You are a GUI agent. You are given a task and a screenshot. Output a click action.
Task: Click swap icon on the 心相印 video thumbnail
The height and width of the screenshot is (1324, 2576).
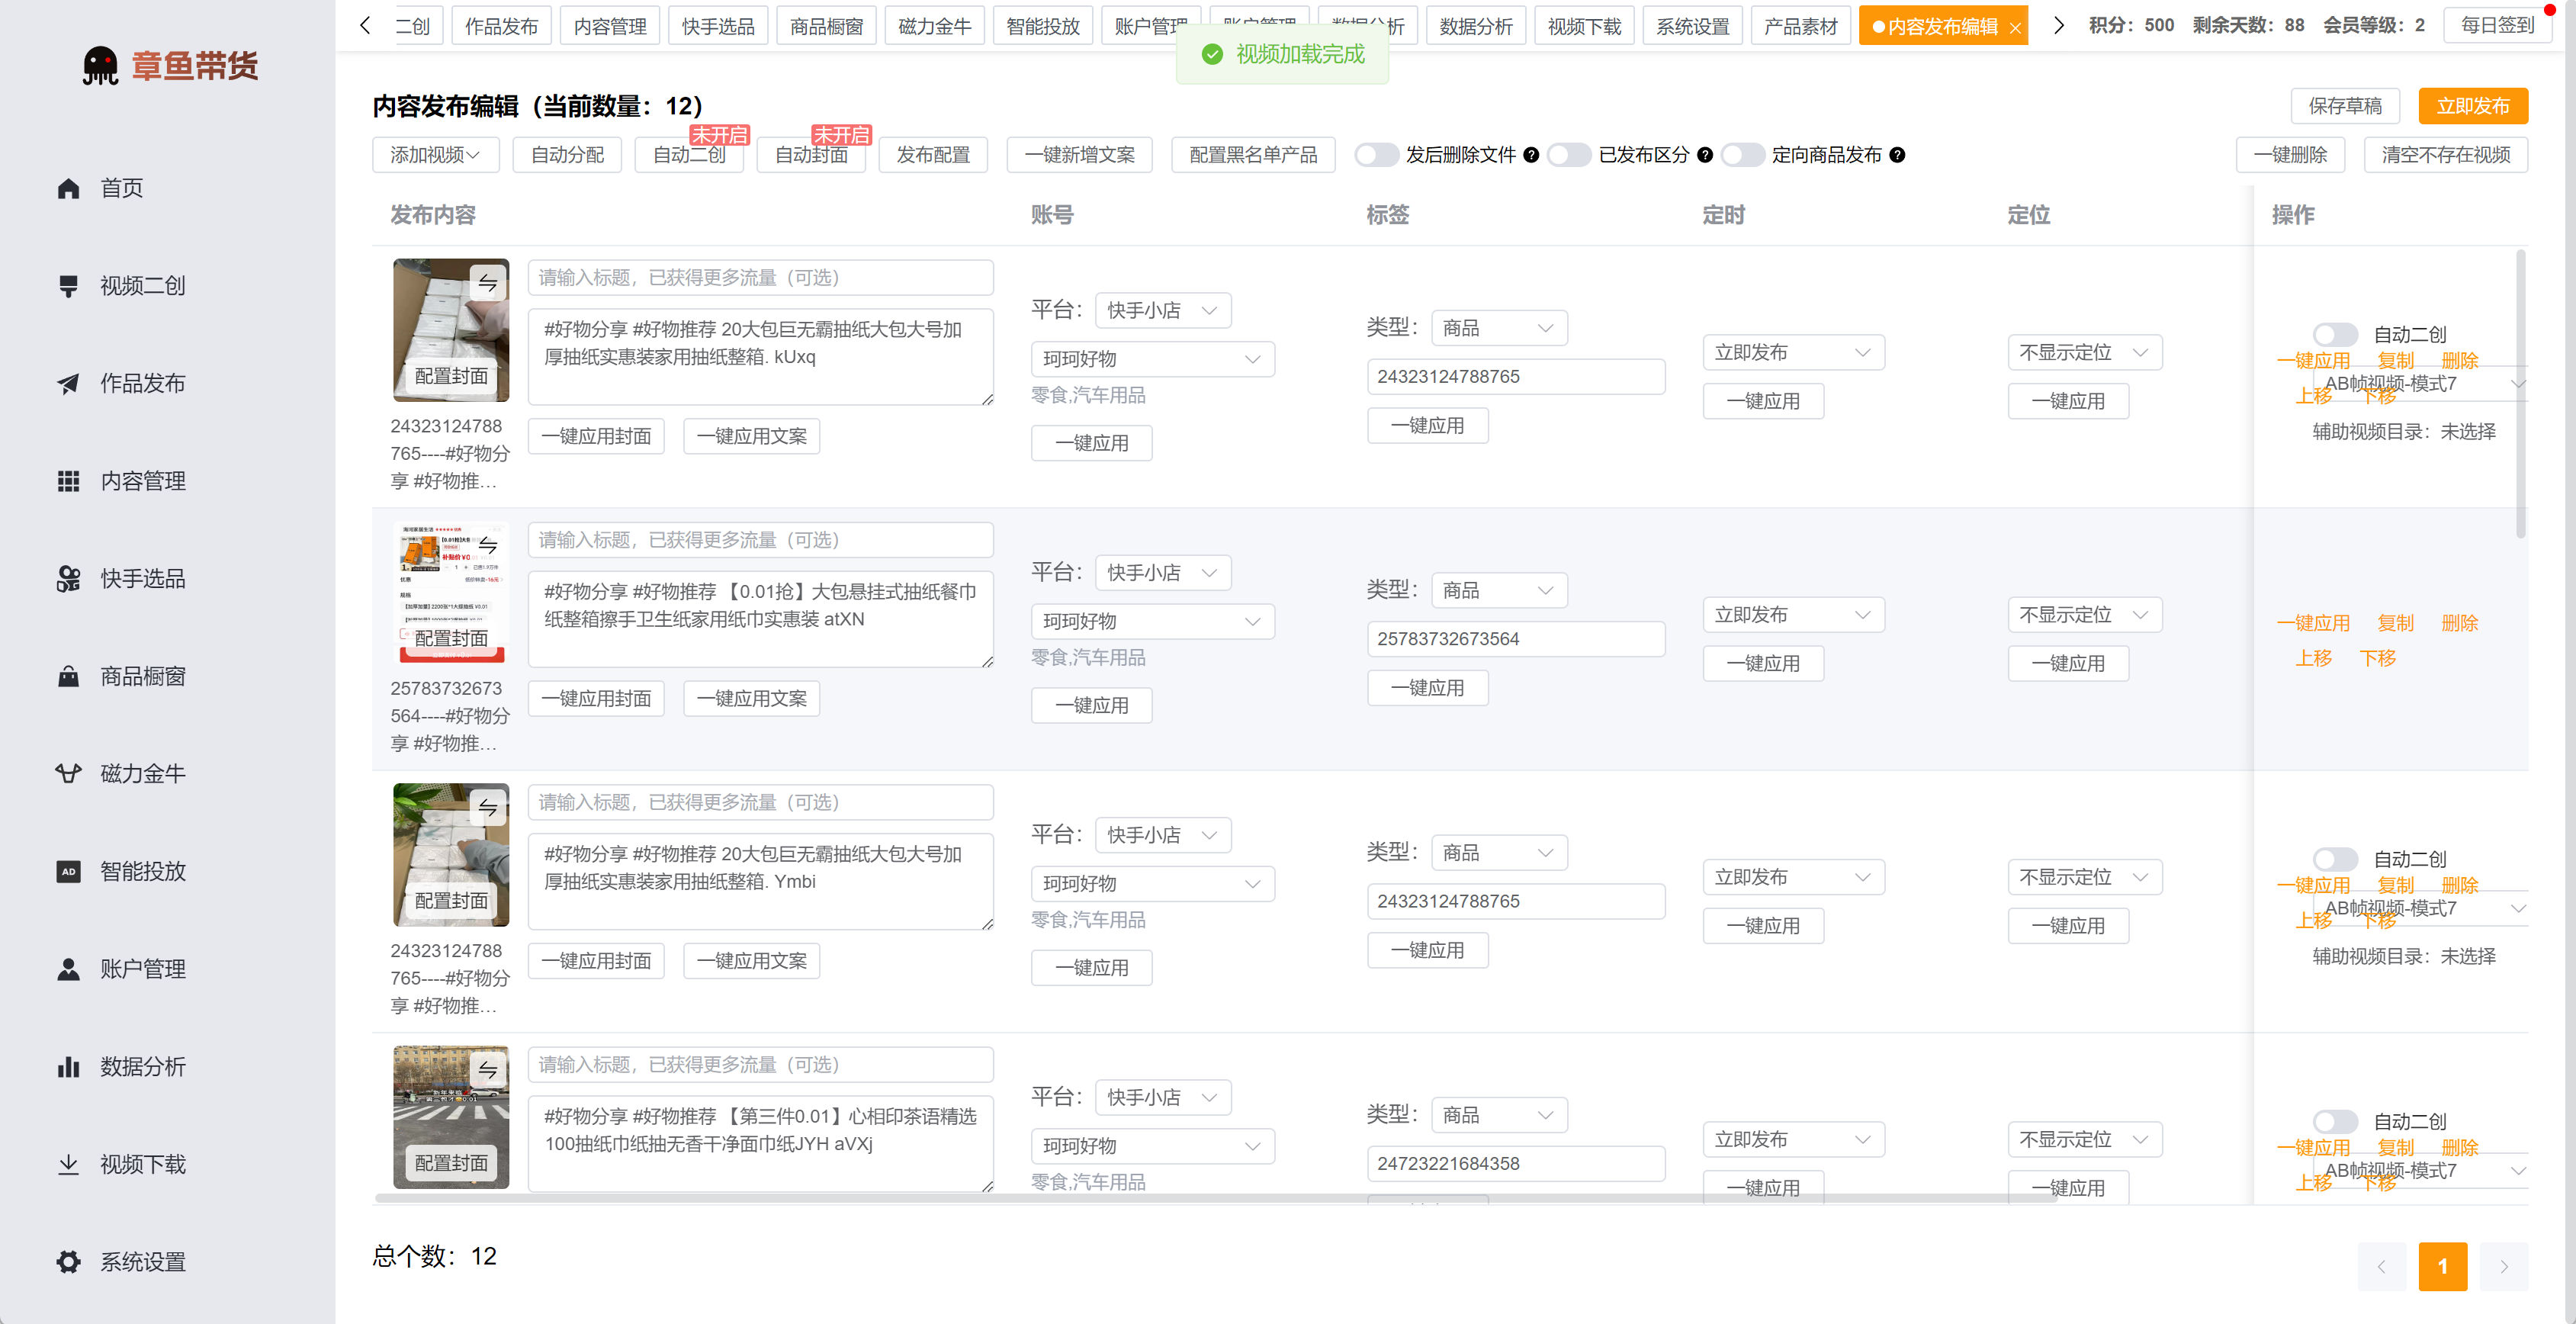488,1069
